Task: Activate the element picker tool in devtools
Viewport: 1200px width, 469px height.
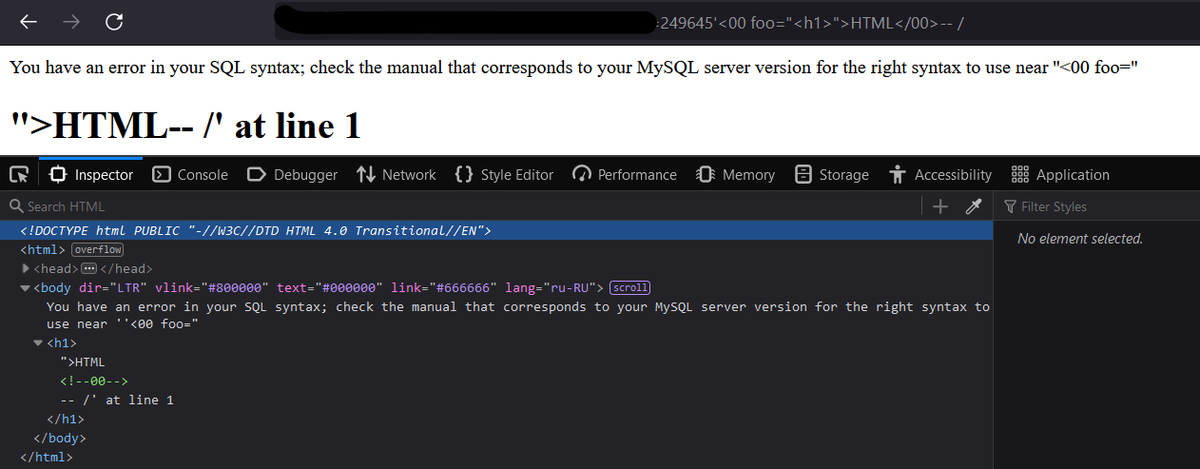Action: pyautogui.click(x=18, y=175)
